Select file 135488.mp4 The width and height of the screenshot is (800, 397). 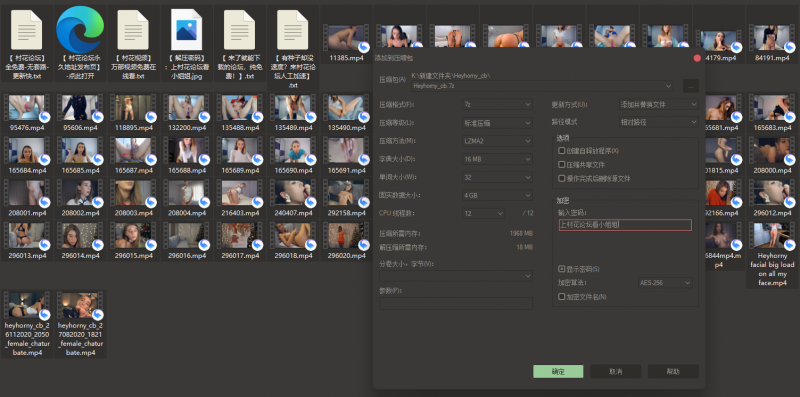[x=239, y=113]
